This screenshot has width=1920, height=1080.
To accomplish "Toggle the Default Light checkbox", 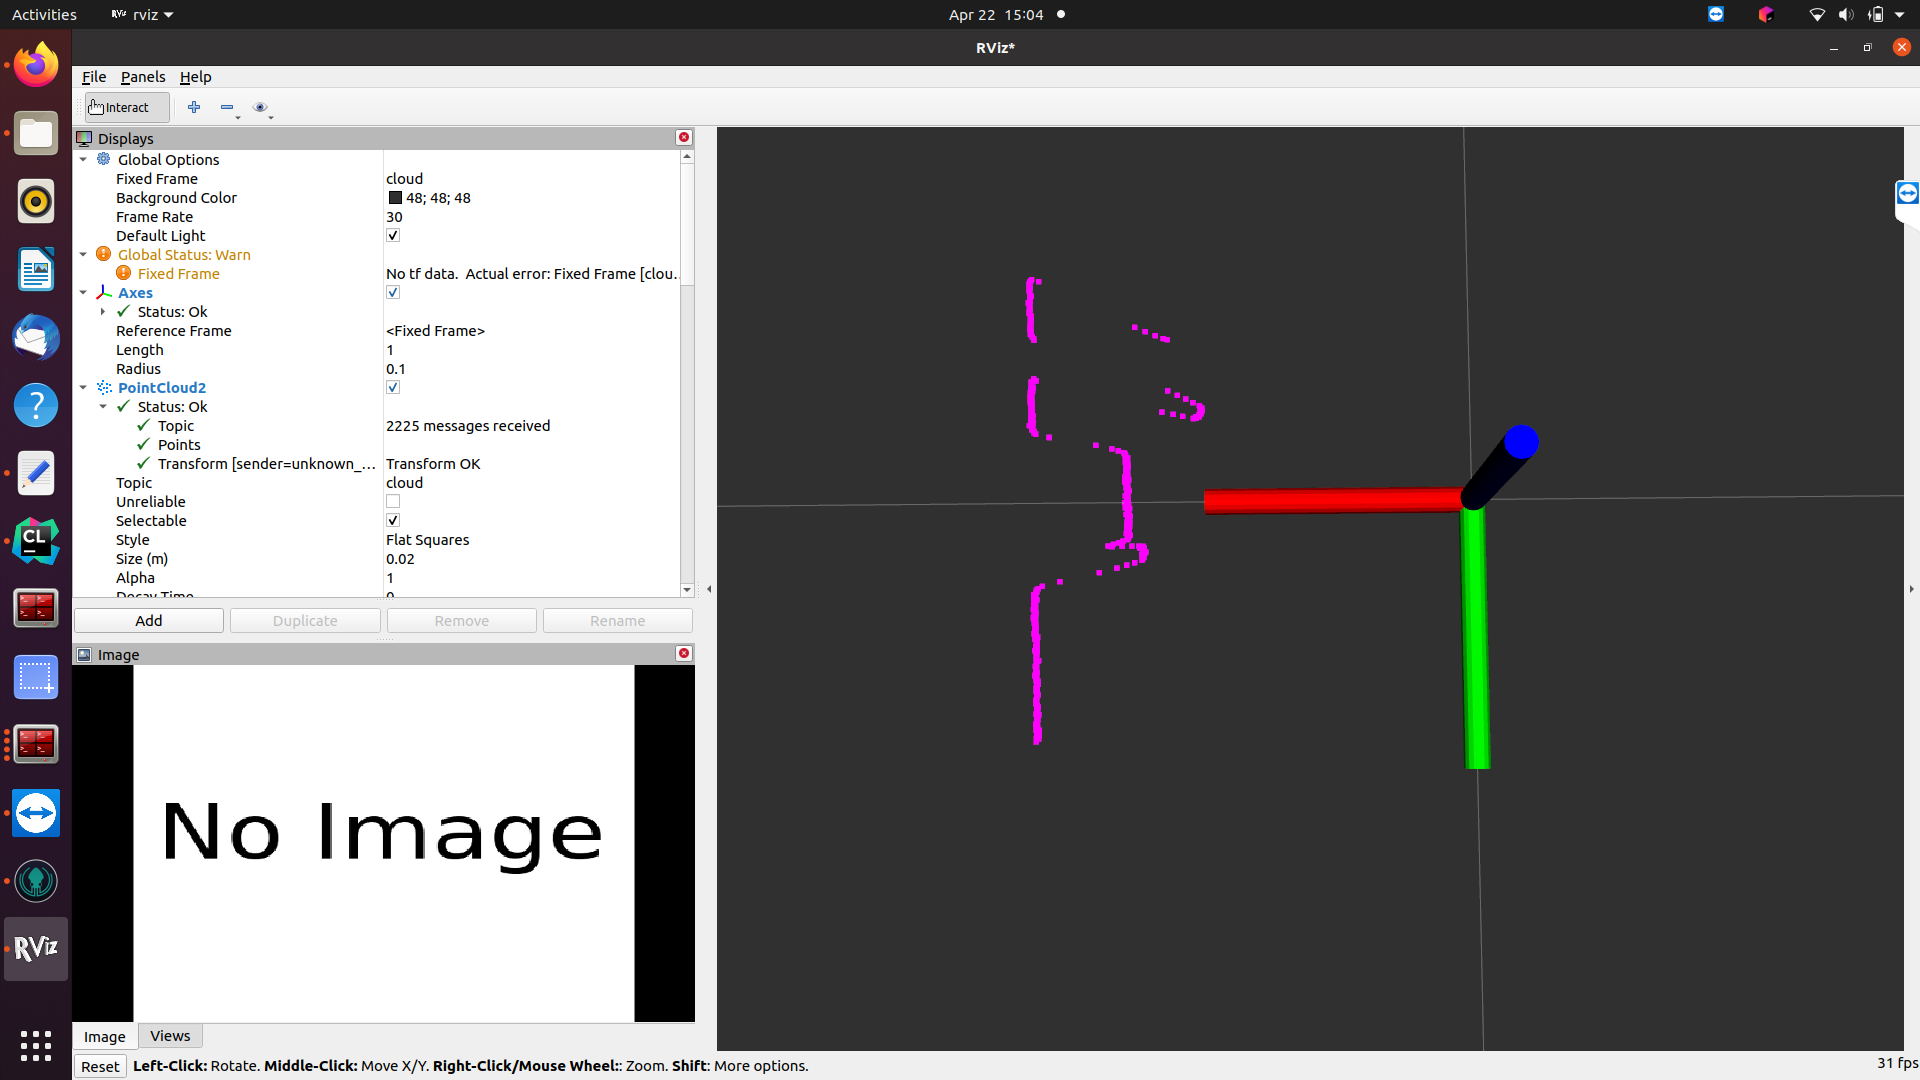I will [392, 235].
